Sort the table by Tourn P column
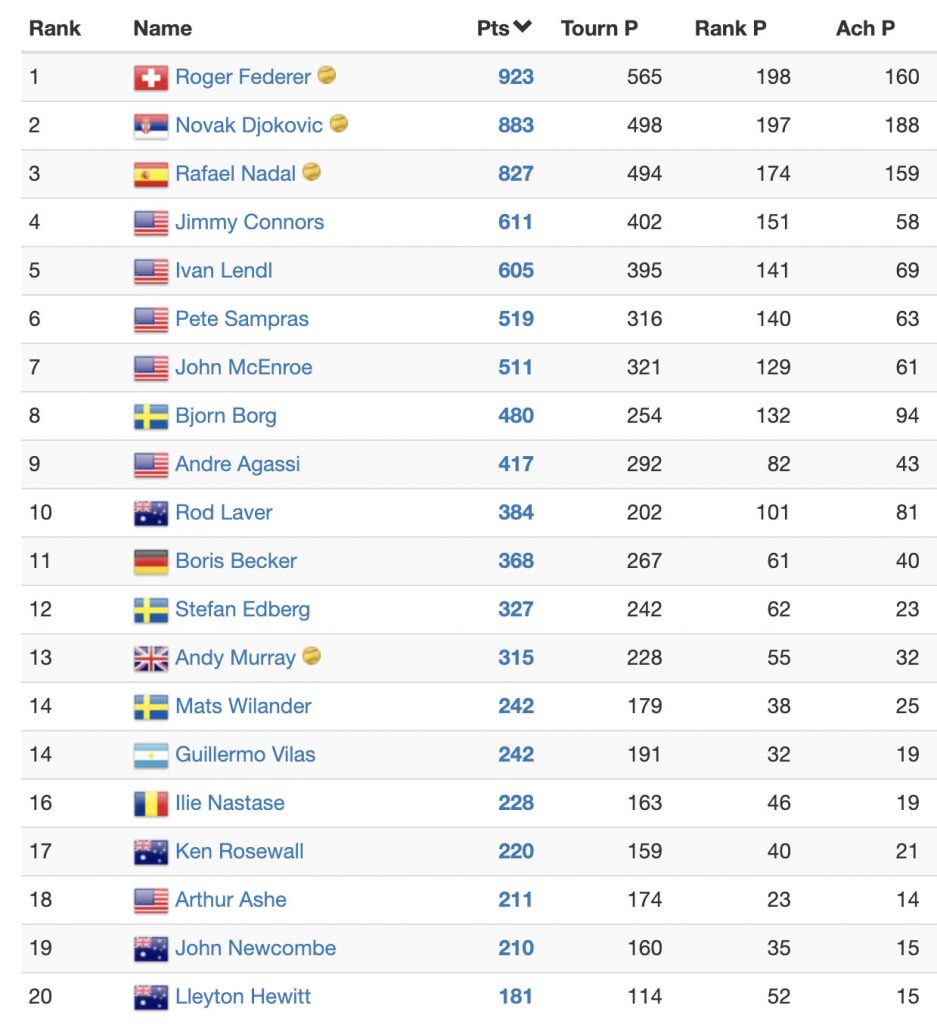 click(x=599, y=28)
